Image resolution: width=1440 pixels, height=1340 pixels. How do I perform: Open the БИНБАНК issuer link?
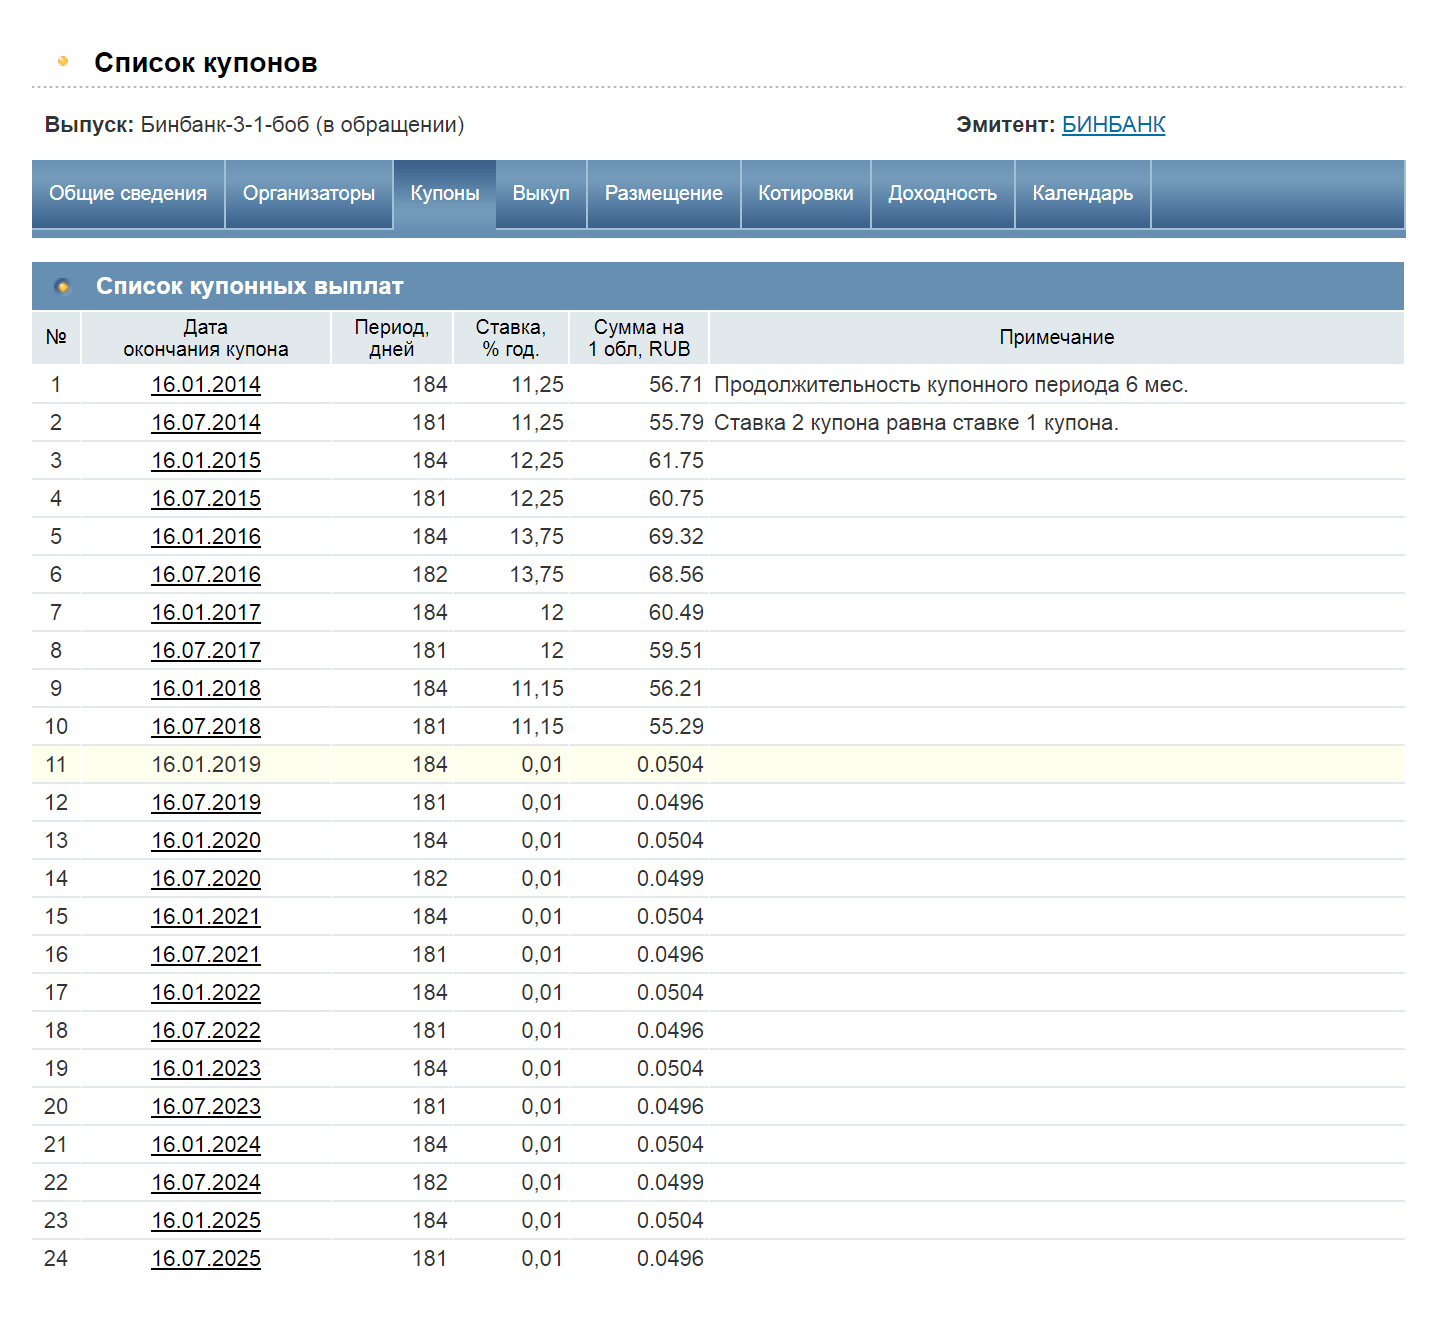coord(1113,125)
